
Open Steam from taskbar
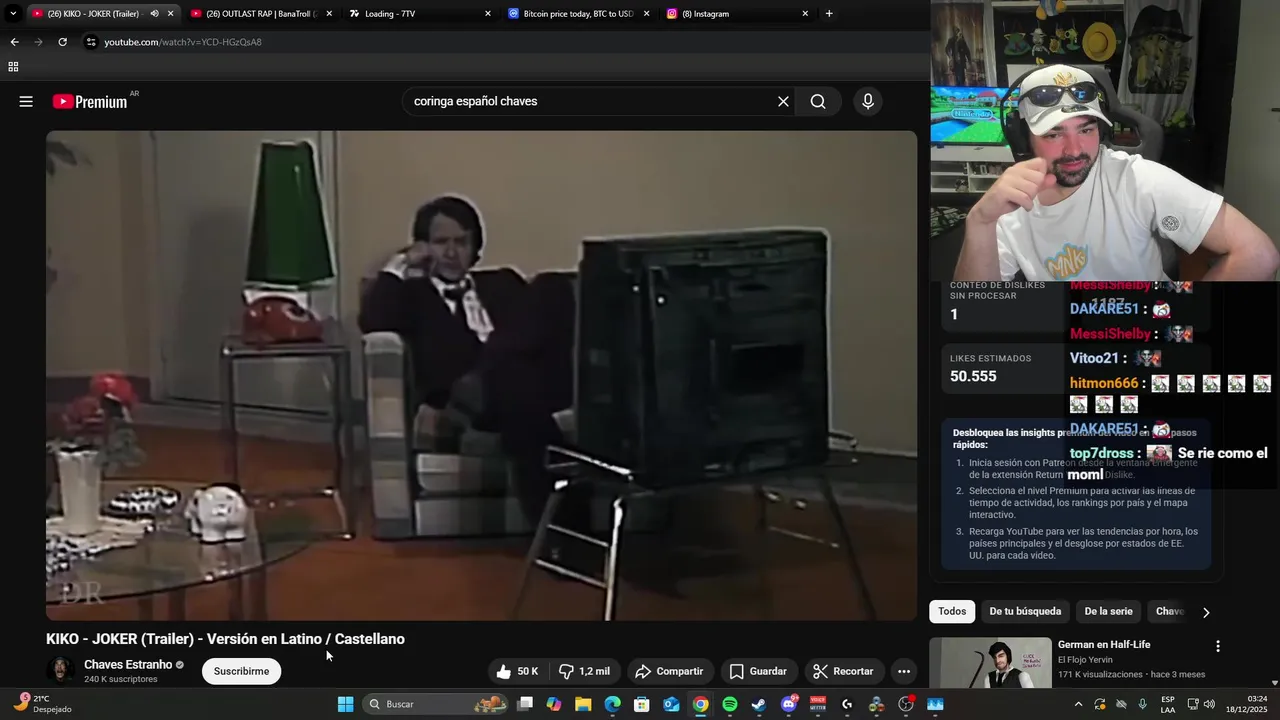759,704
